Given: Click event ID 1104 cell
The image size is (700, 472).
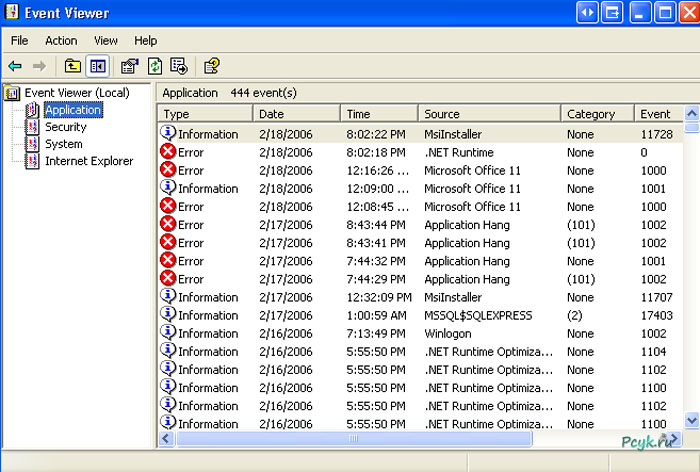Looking at the screenshot, I should (653, 352).
